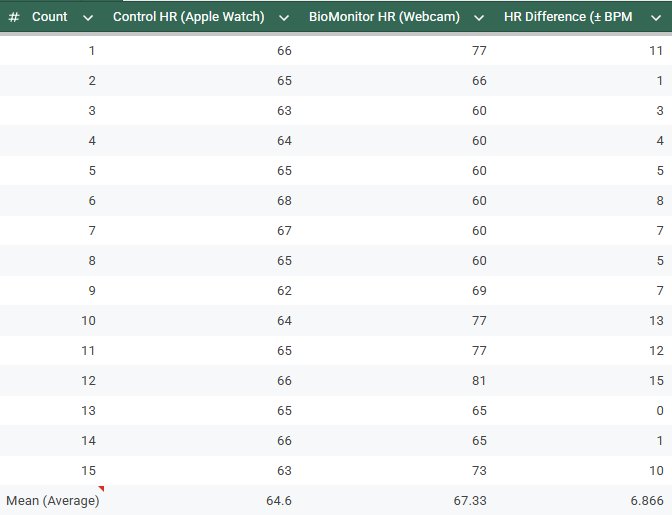Select Count cell 6
Image resolution: width=672 pixels, height=515 pixels.
pos(92,201)
